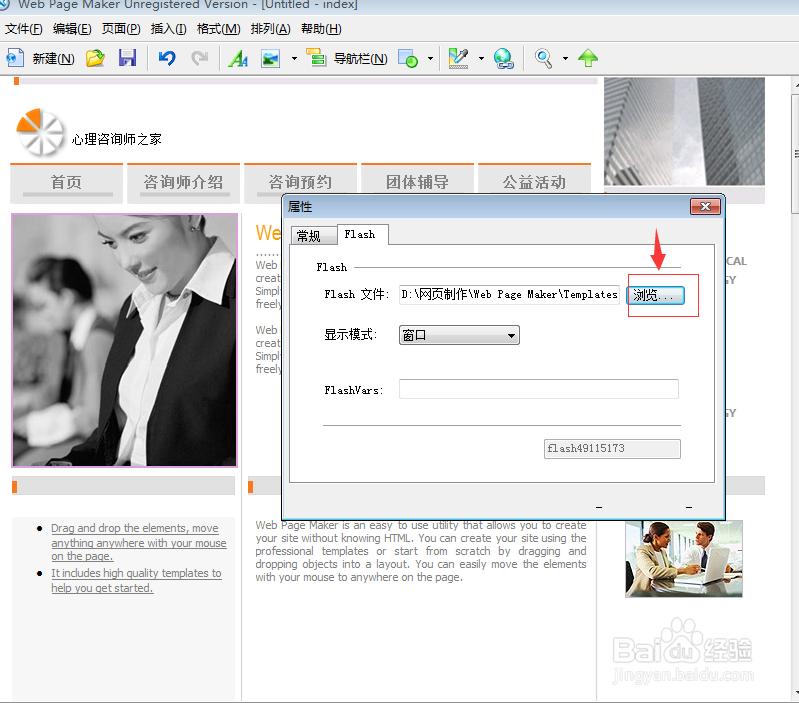Open the 编辑(E) menu
799x703 pixels.
pyautogui.click(x=72, y=29)
